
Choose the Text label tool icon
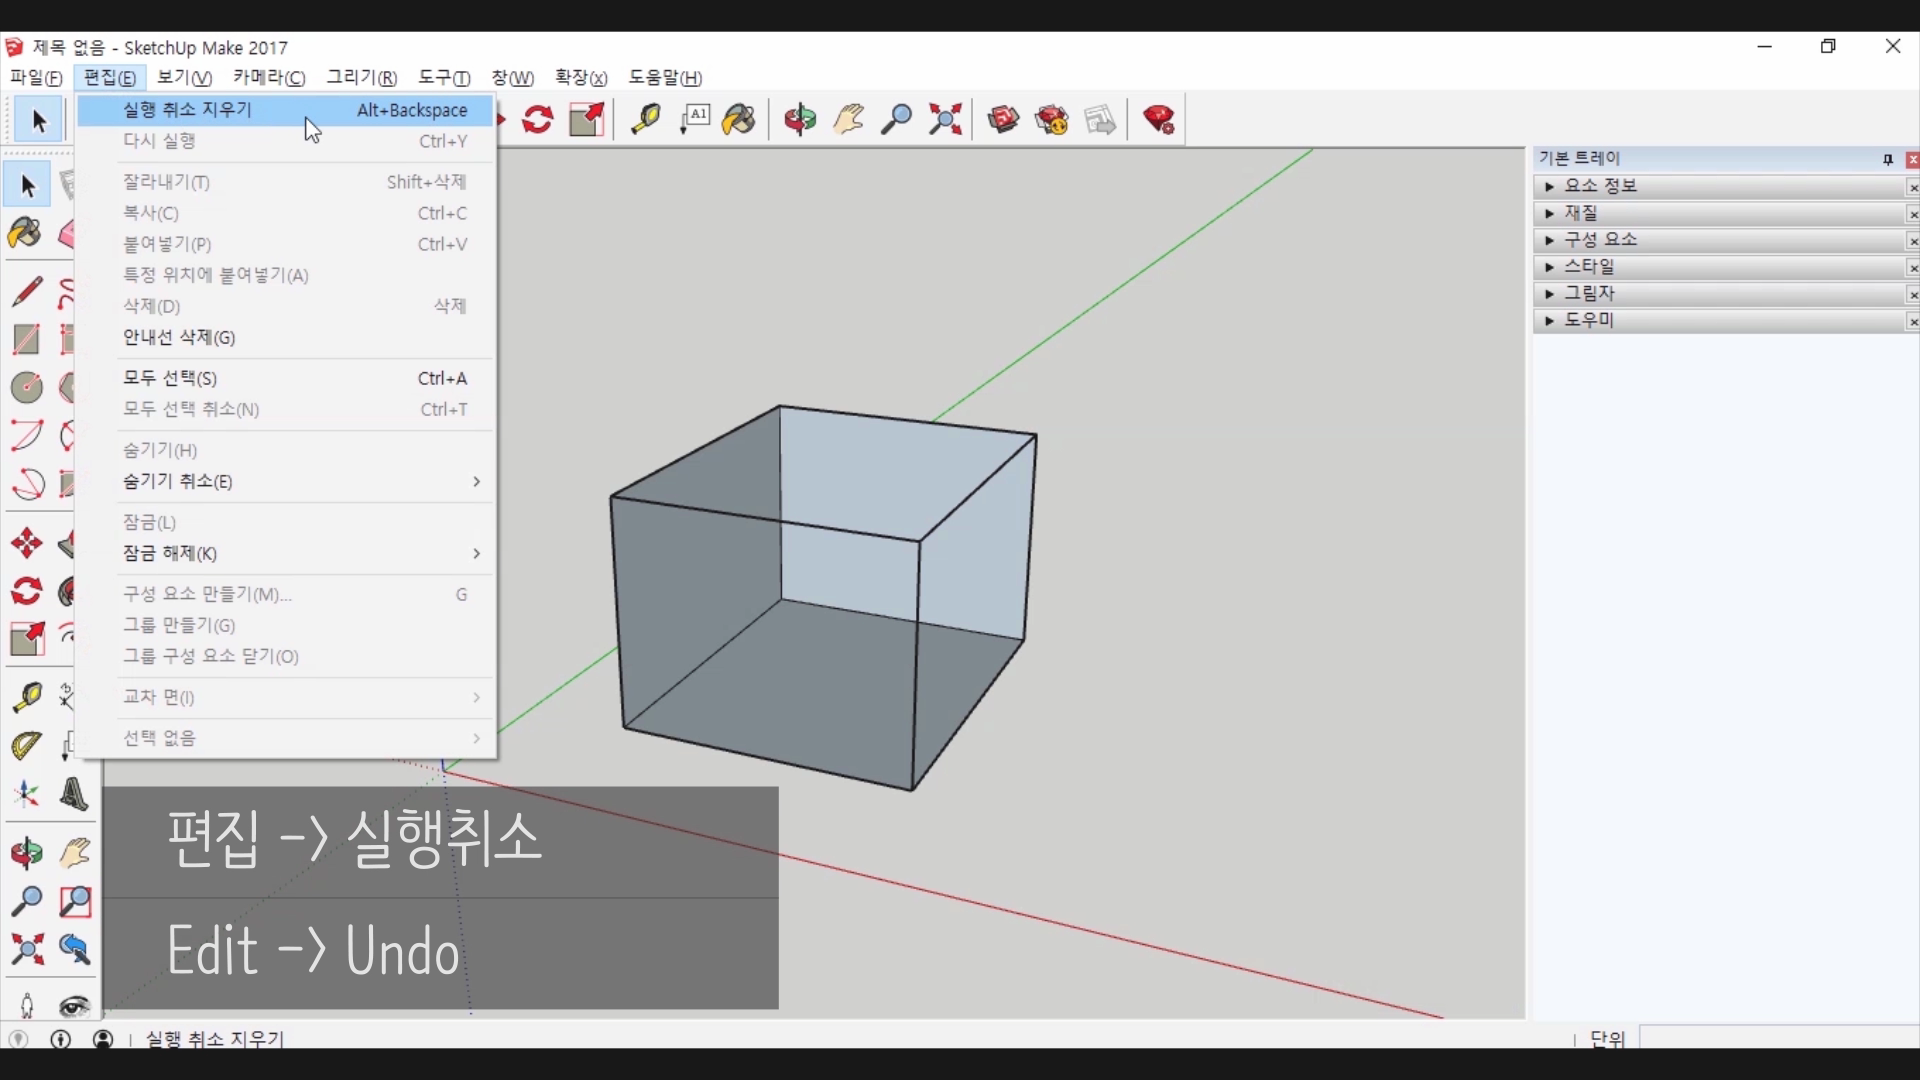(x=694, y=120)
